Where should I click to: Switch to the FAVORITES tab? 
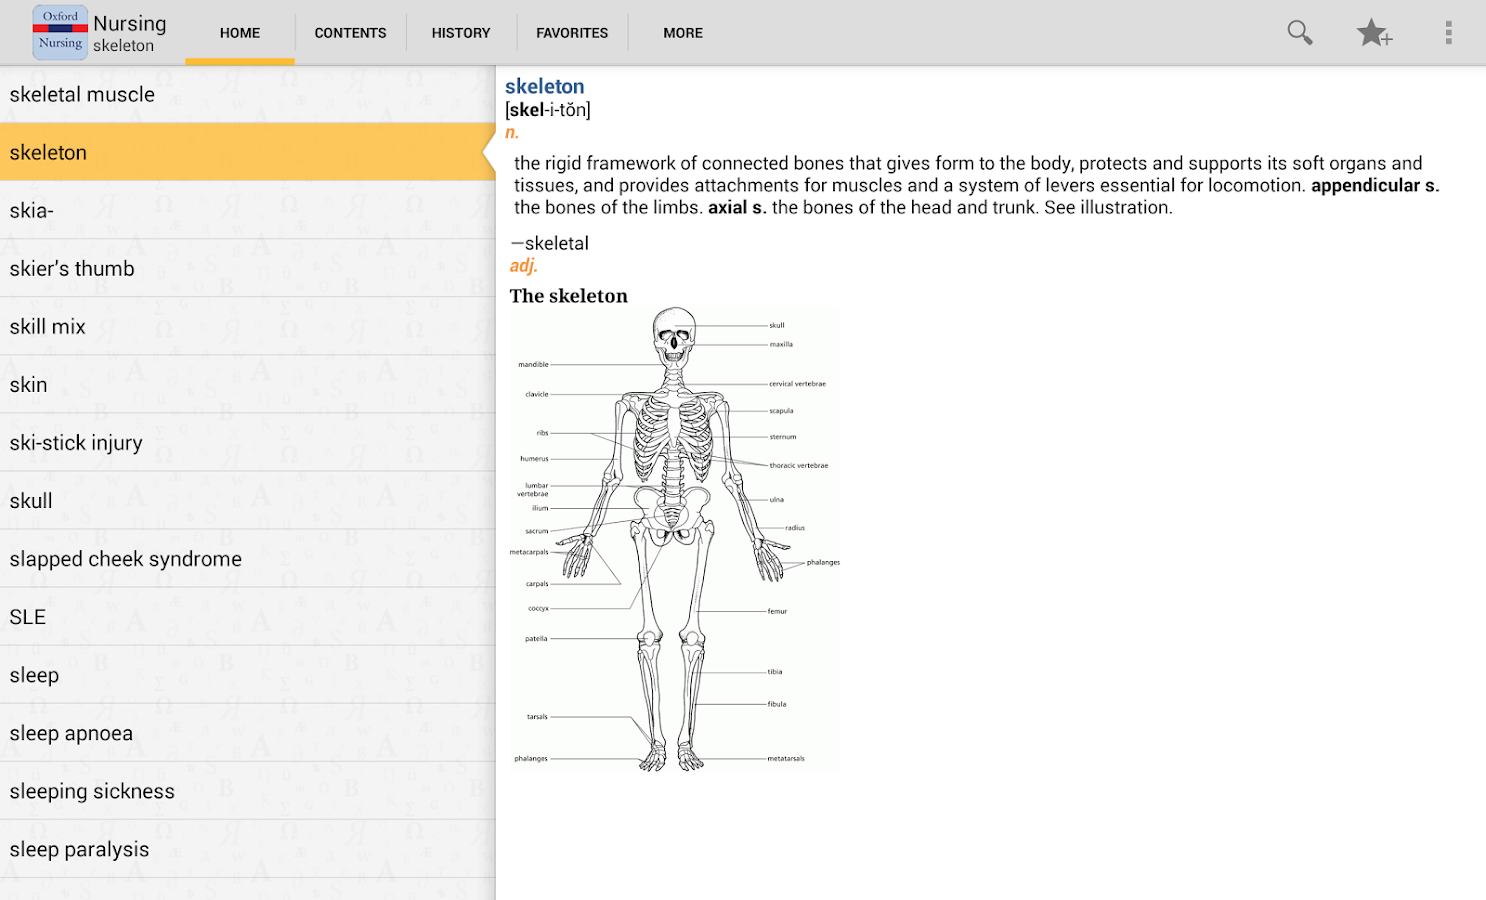571,32
